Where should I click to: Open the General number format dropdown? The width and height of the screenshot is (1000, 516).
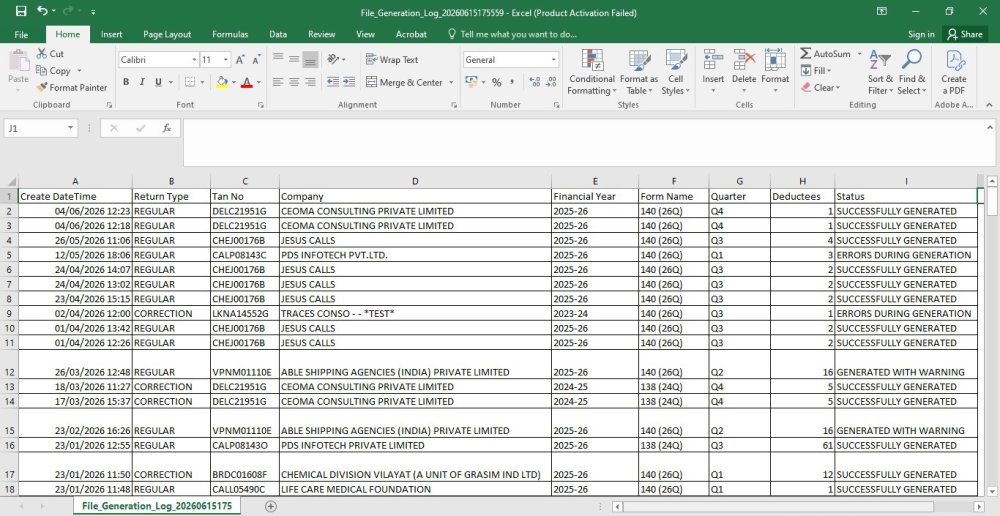pos(554,60)
